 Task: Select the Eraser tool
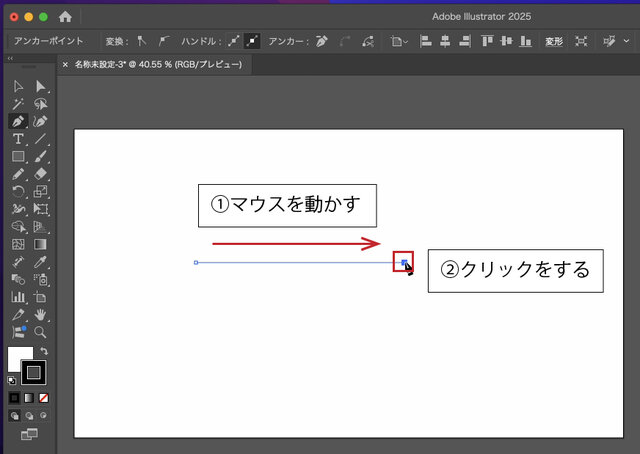pyautogui.click(x=40, y=174)
